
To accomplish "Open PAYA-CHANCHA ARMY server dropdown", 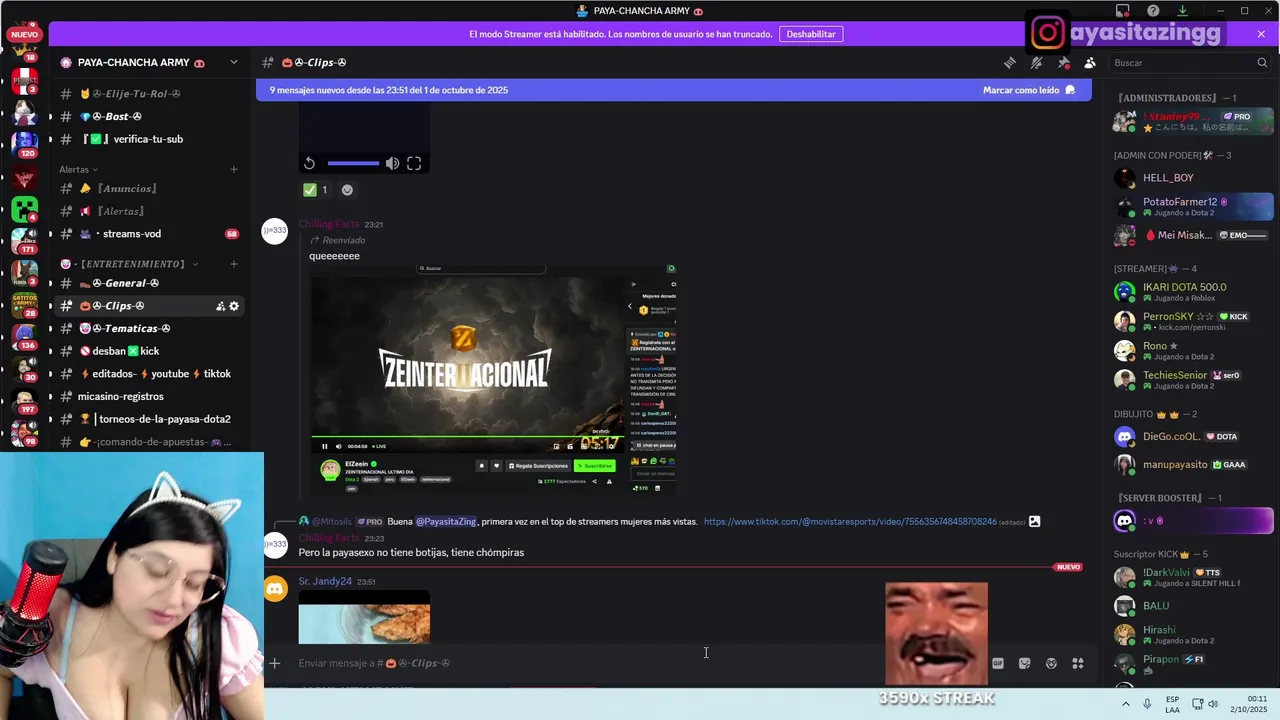I will coord(234,62).
